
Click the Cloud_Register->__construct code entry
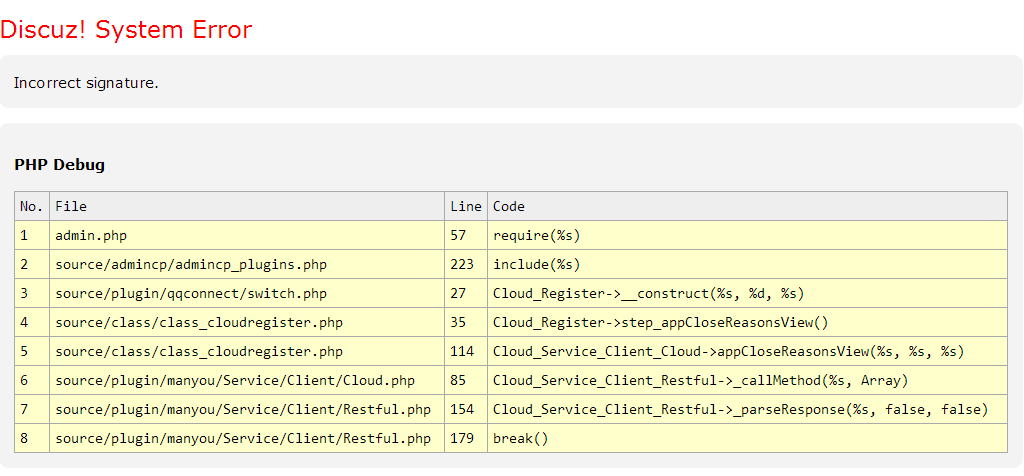[x=648, y=294]
